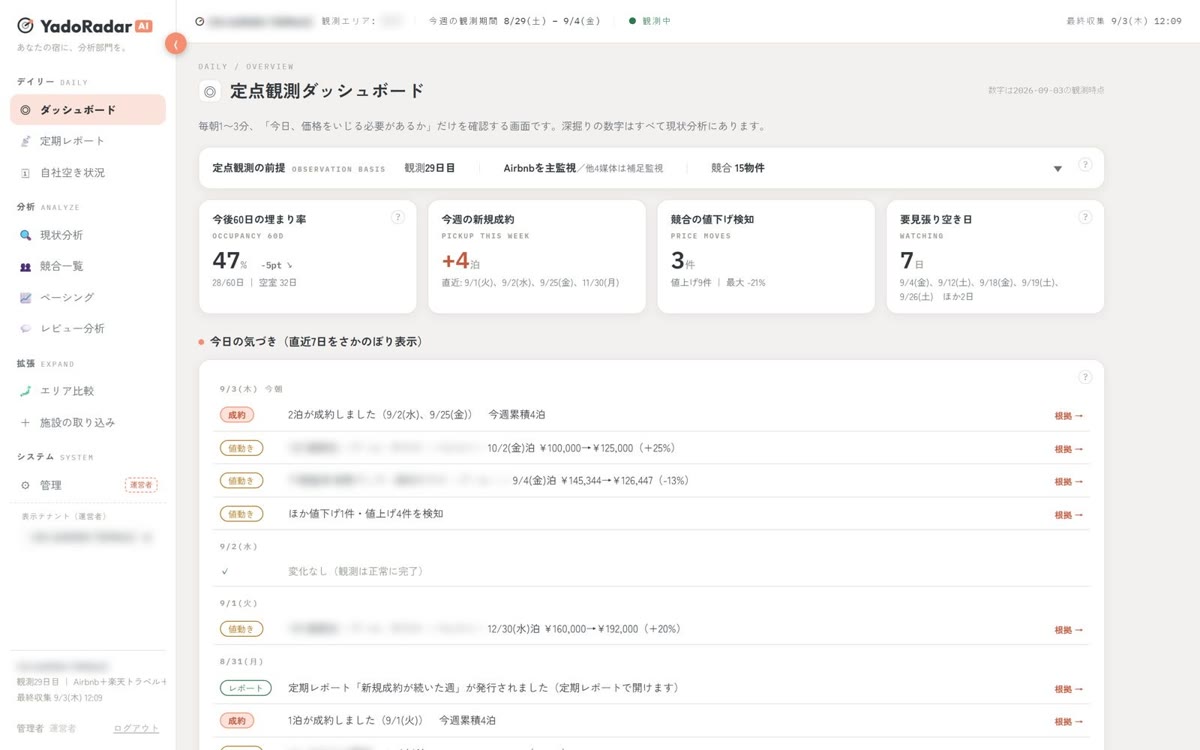Click the 競合一覧 people icon
Viewport: 1200px width, 750px height.
pyautogui.click(x=26, y=266)
